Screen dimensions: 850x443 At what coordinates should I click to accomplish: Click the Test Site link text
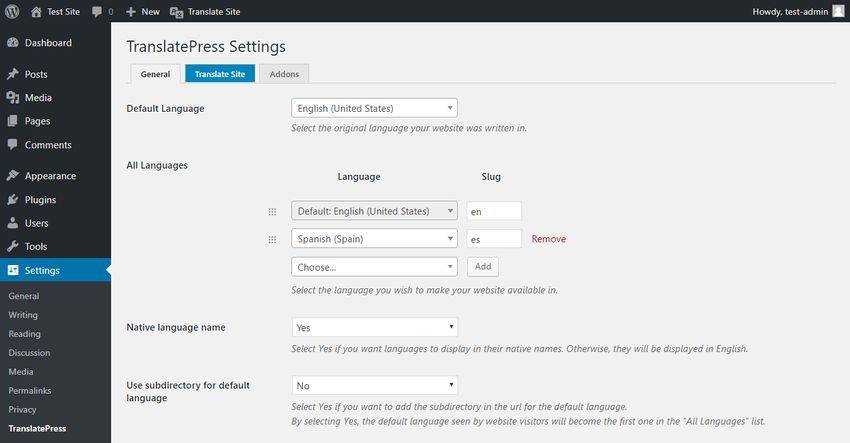coord(63,11)
